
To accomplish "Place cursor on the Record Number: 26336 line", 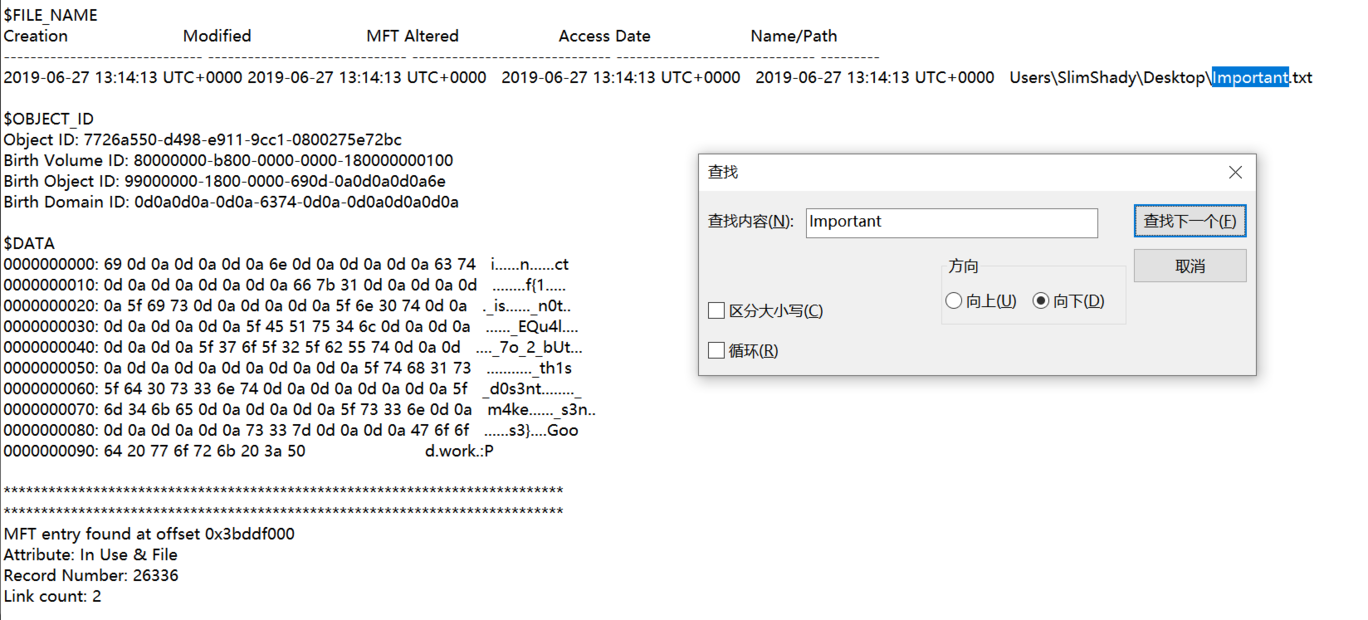I will 91,575.
